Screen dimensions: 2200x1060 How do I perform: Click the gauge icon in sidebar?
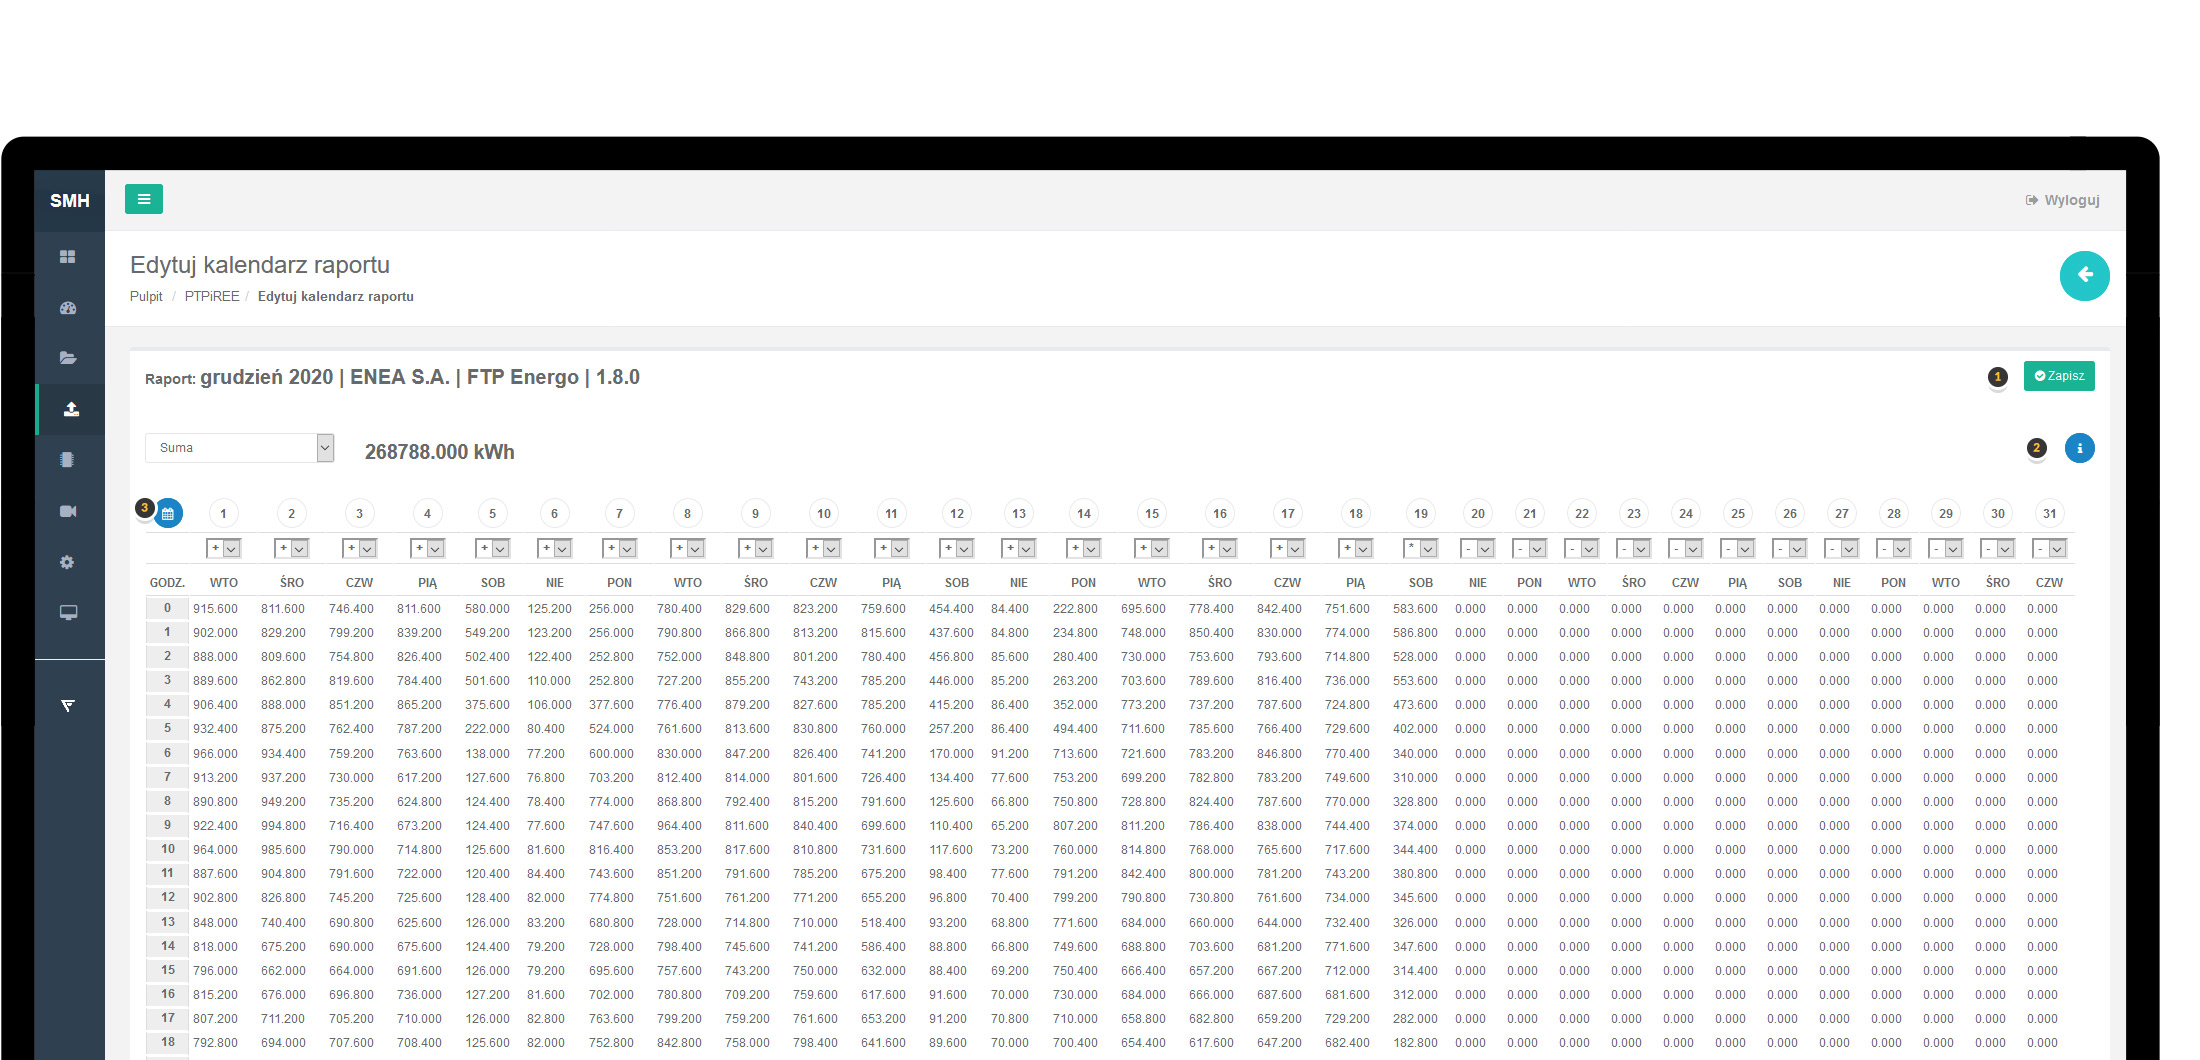coord(68,308)
